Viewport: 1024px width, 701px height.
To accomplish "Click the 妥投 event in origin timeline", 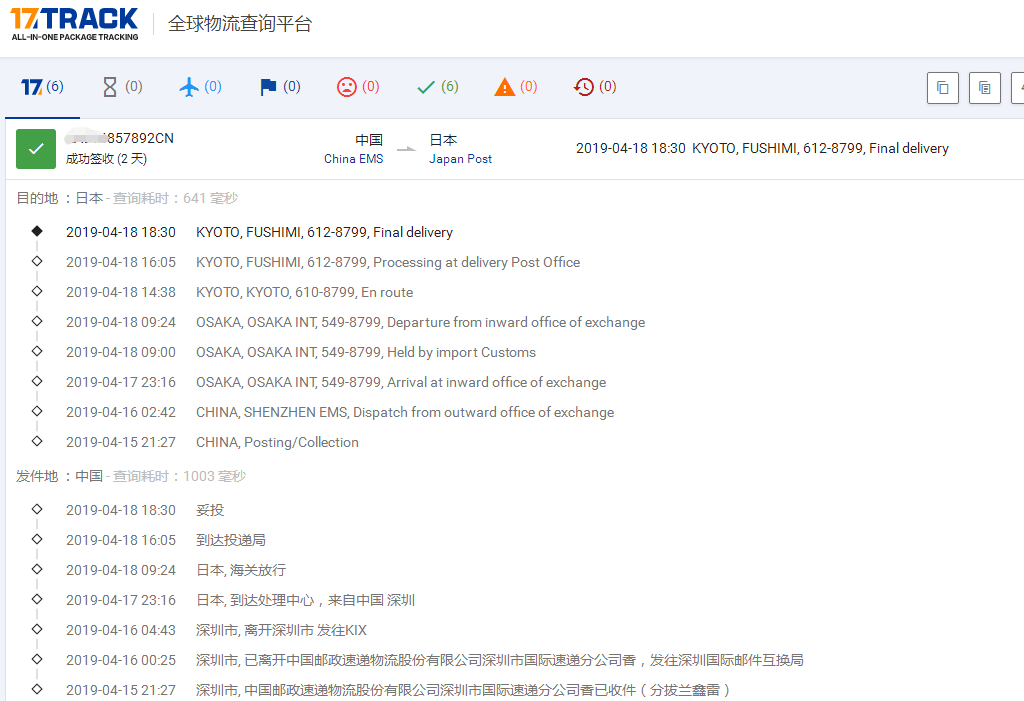I will [210, 510].
